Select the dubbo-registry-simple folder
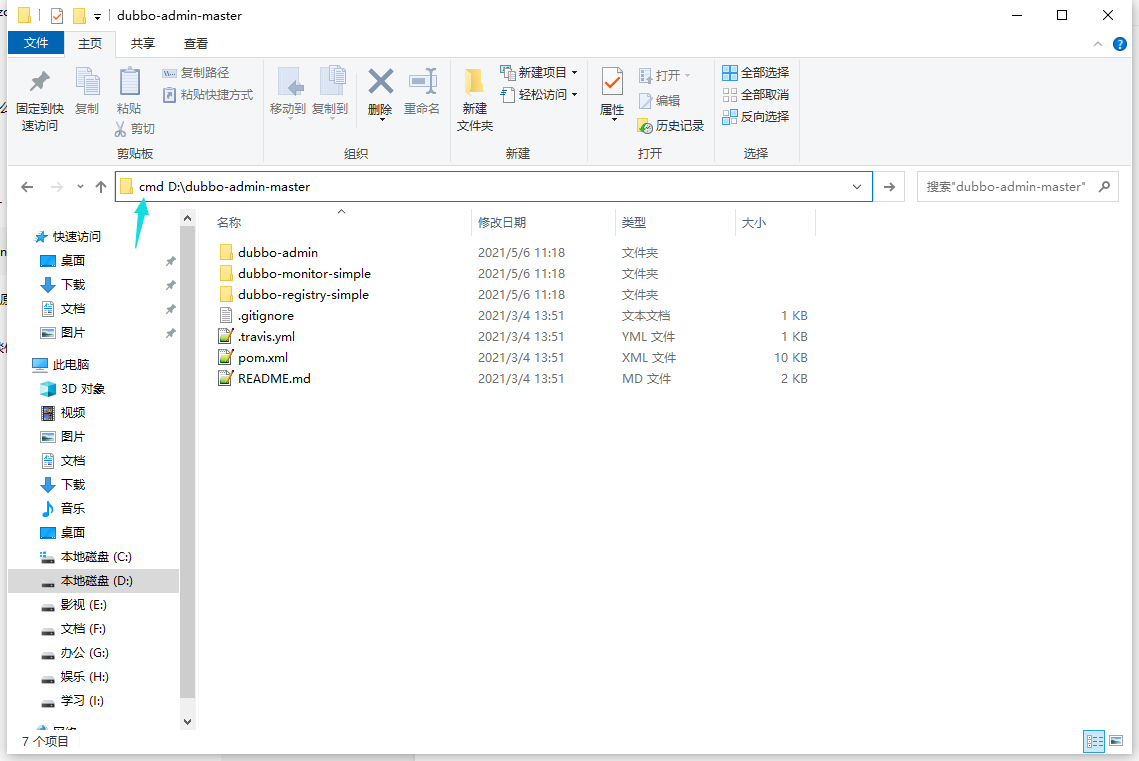Screen dimensions: 1139x761 [304, 295]
